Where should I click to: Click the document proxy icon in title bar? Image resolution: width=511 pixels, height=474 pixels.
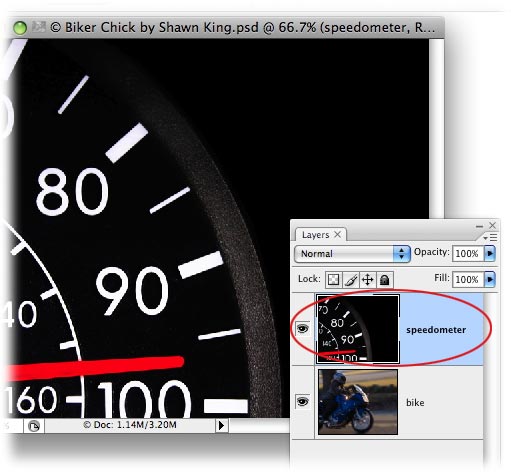(39, 27)
